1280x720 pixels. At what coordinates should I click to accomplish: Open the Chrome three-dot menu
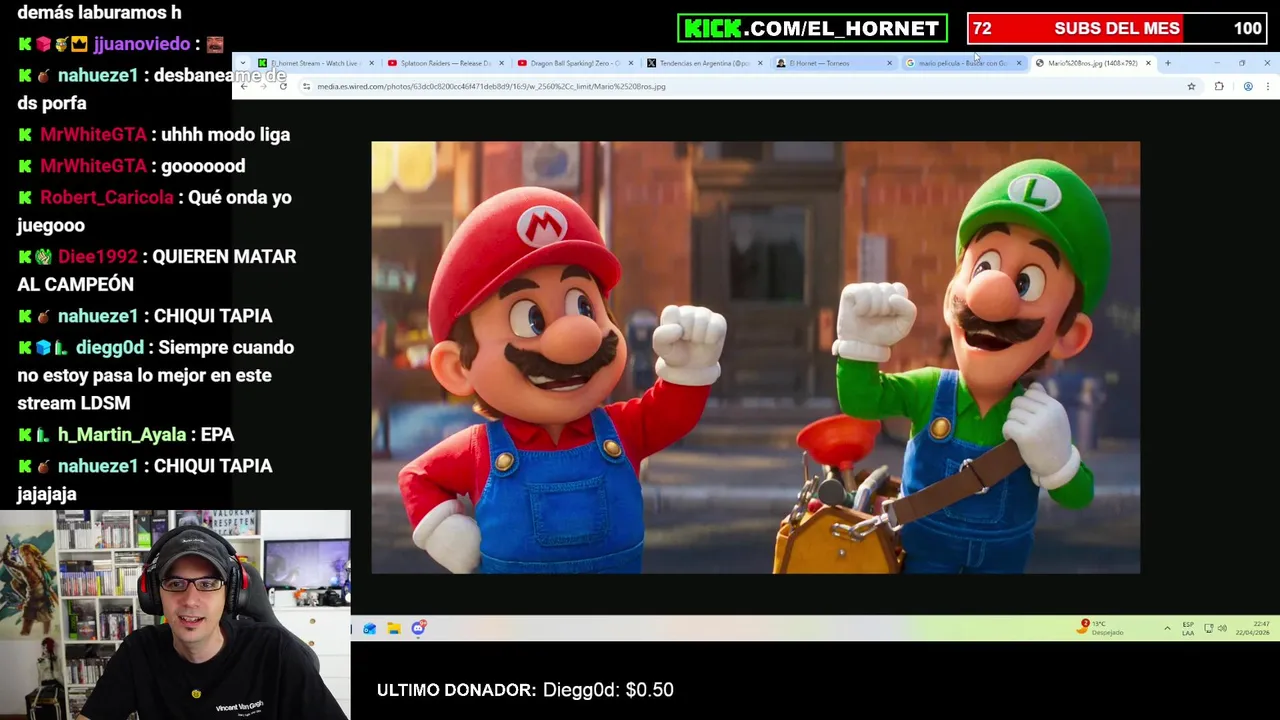tap(1268, 86)
